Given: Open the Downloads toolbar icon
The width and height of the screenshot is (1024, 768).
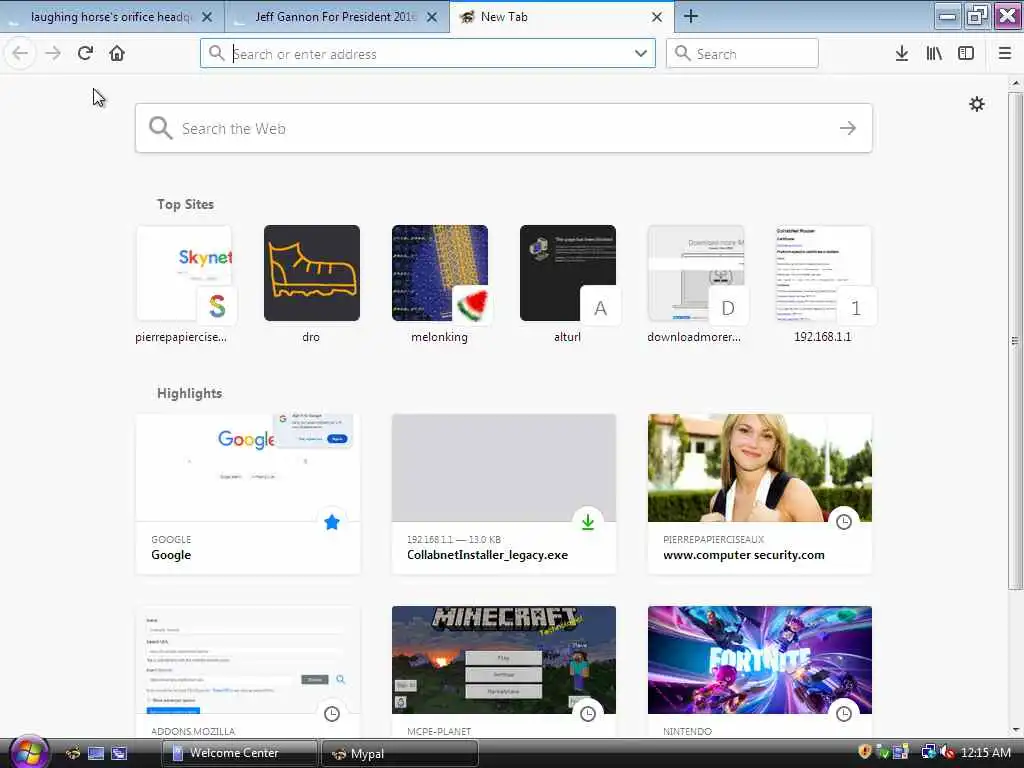Looking at the screenshot, I should point(902,54).
